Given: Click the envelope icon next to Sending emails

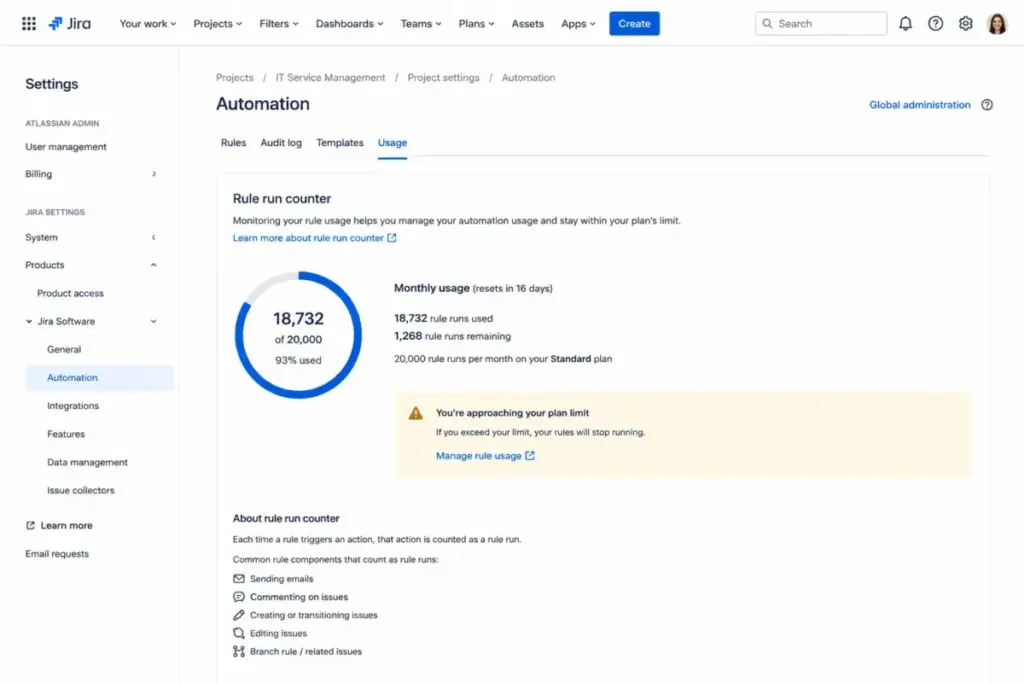Looking at the screenshot, I should point(239,579).
